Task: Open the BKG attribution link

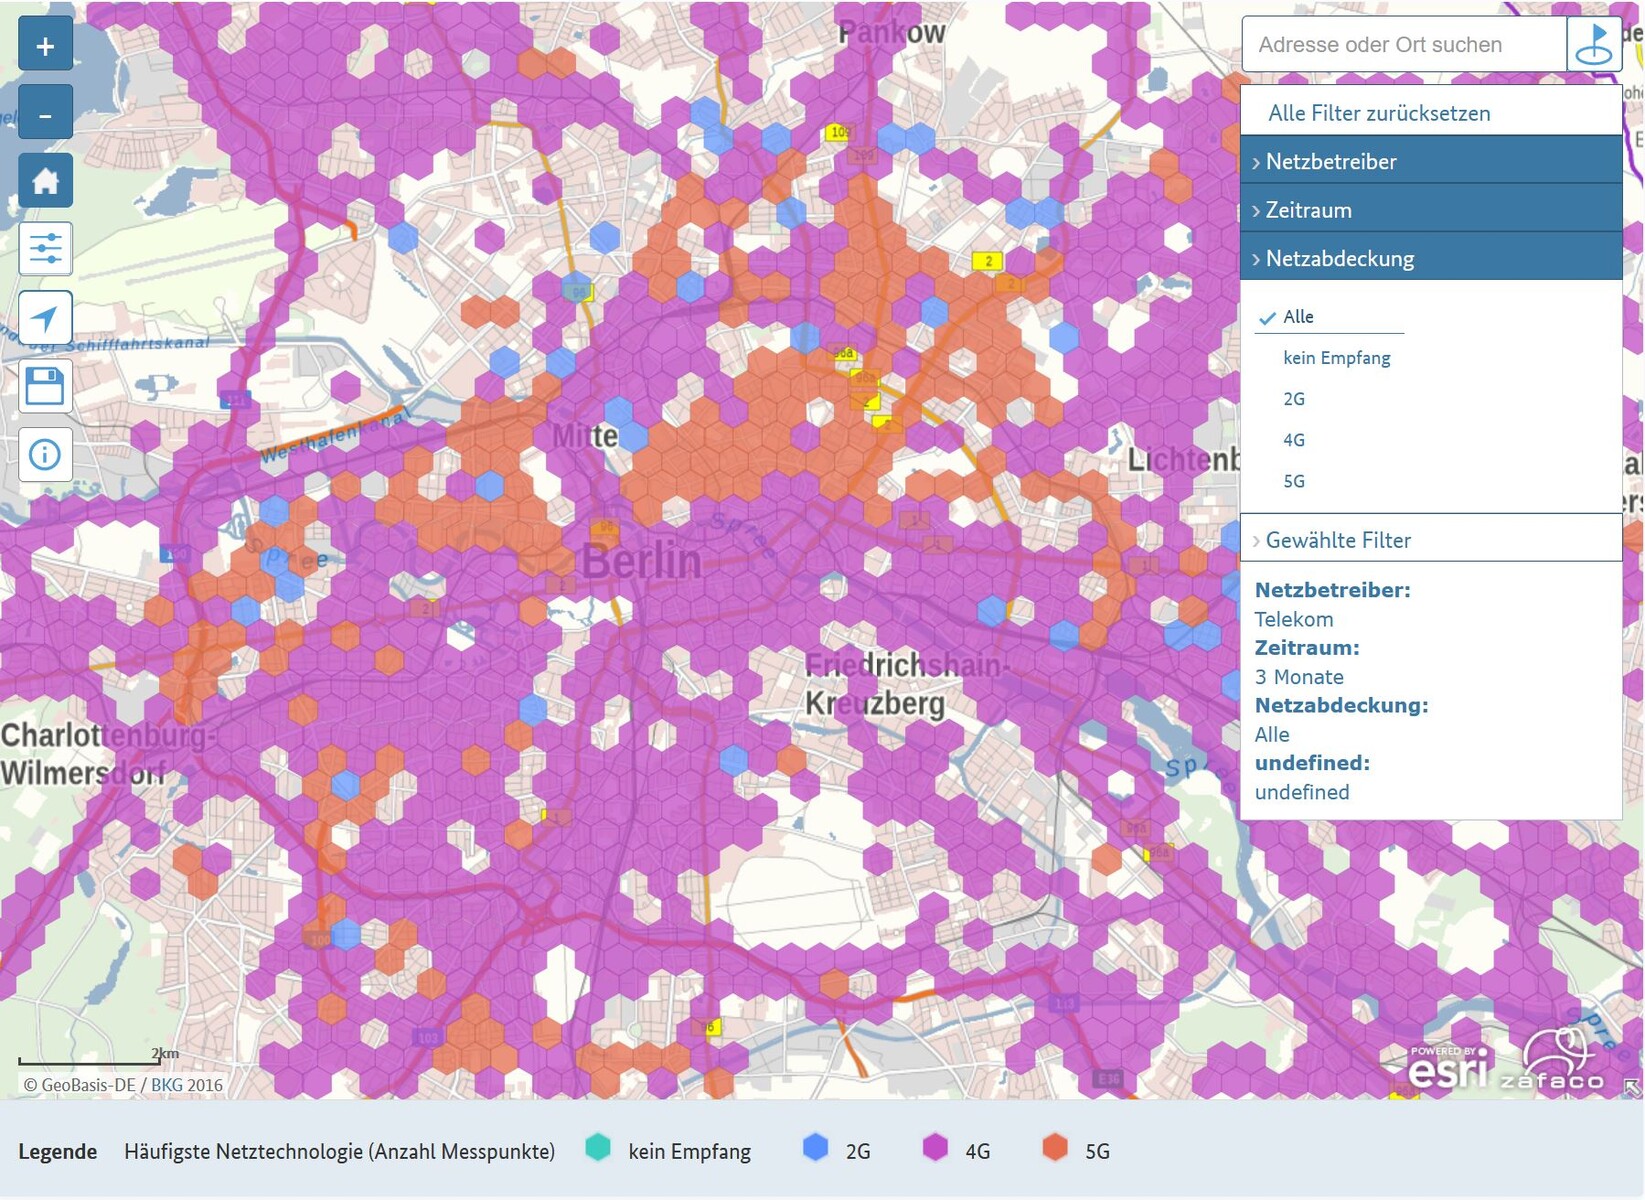Action: tap(167, 1085)
